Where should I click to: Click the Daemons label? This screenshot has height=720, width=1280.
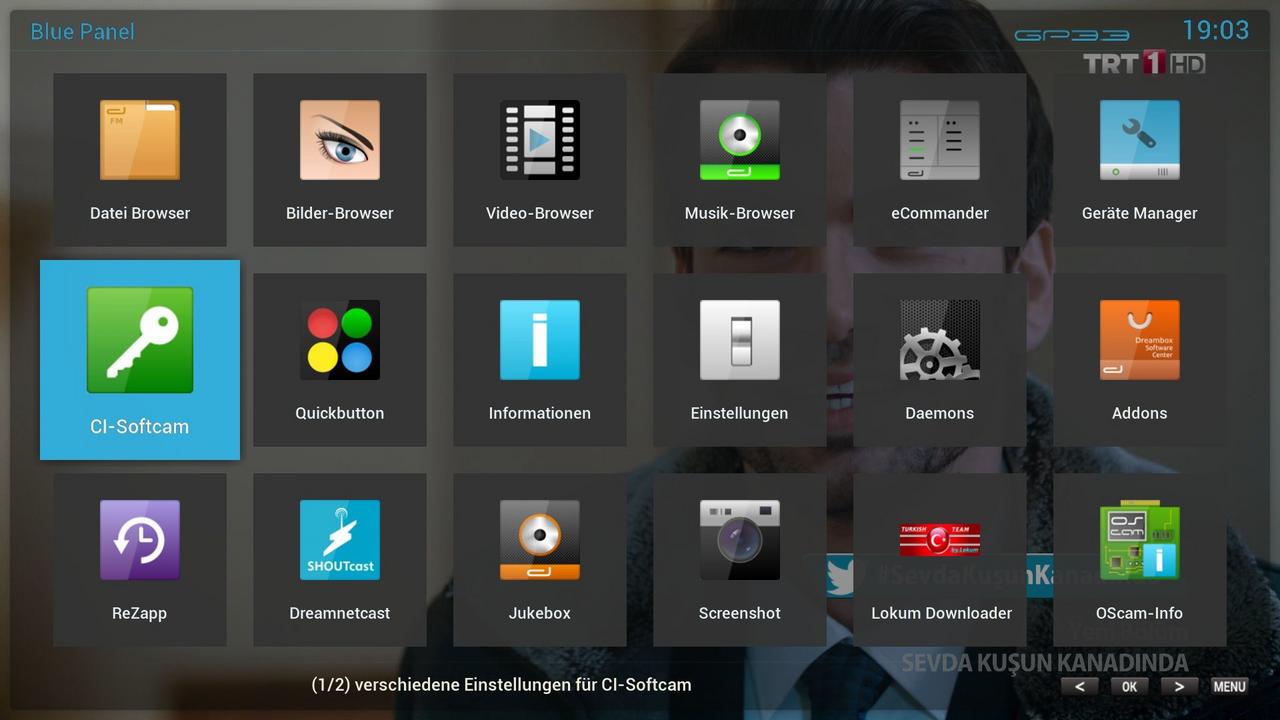(x=940, y=413)
